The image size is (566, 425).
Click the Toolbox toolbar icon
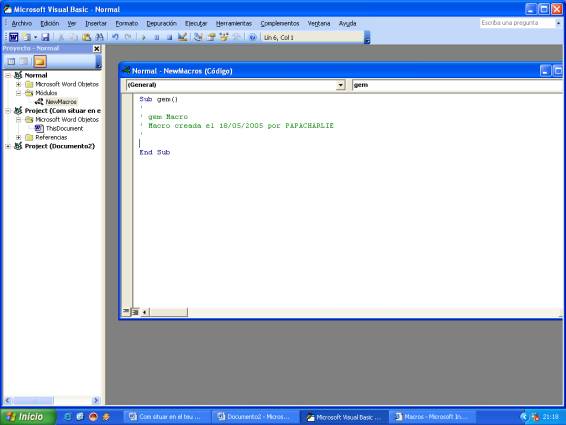[237, 37]
